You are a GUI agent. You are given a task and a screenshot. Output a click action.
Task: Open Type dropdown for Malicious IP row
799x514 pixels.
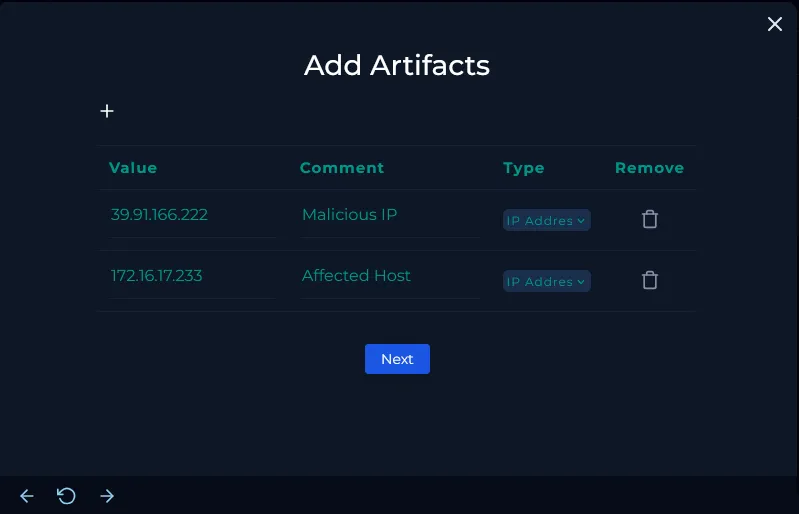[x=546, y=220]
